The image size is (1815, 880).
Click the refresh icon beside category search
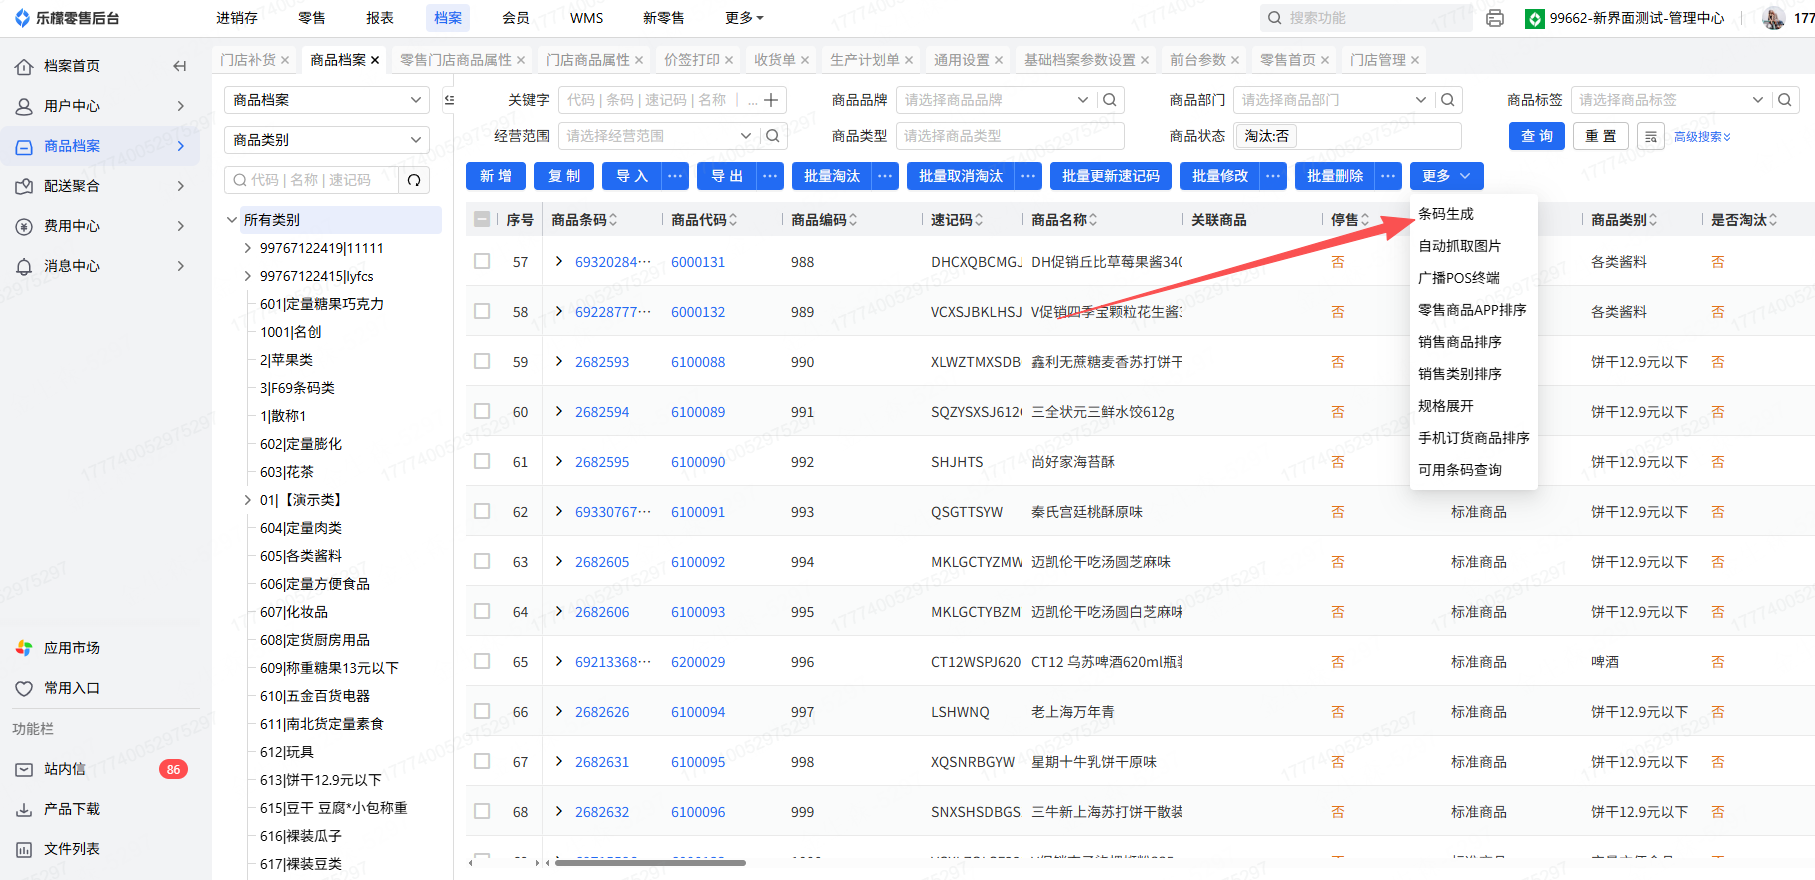point(414,180)
